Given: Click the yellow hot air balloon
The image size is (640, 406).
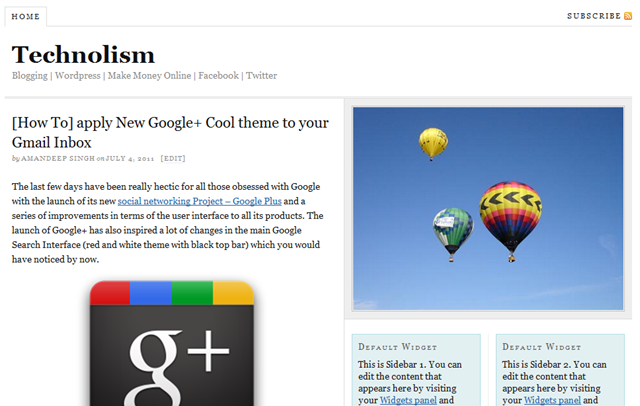Looking at the screenshot, I should point(432,142).
